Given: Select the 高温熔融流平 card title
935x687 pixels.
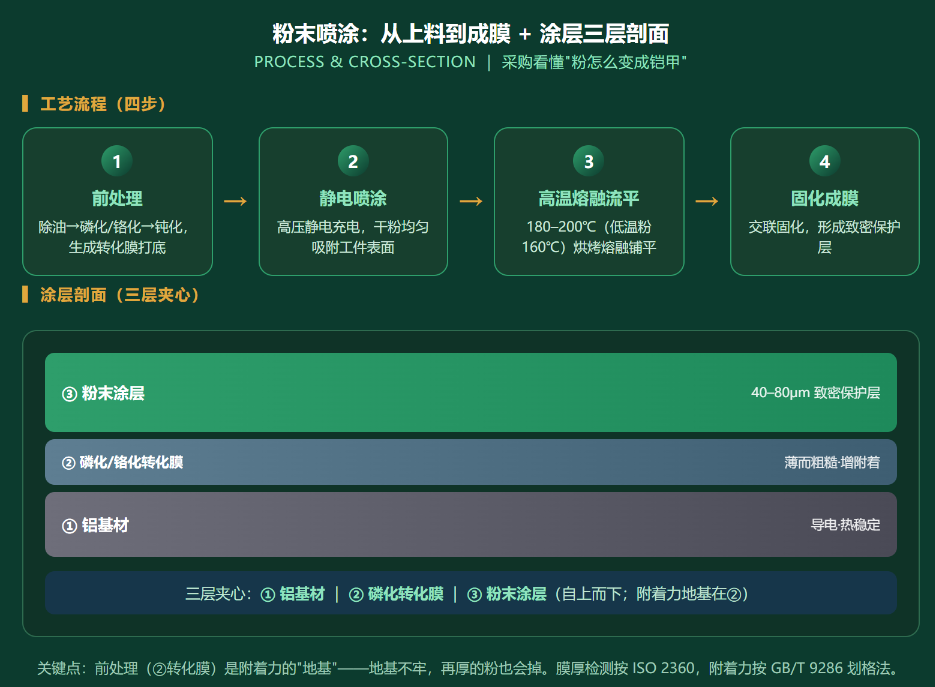Looking at the screenshot, I should click(589, 199).
